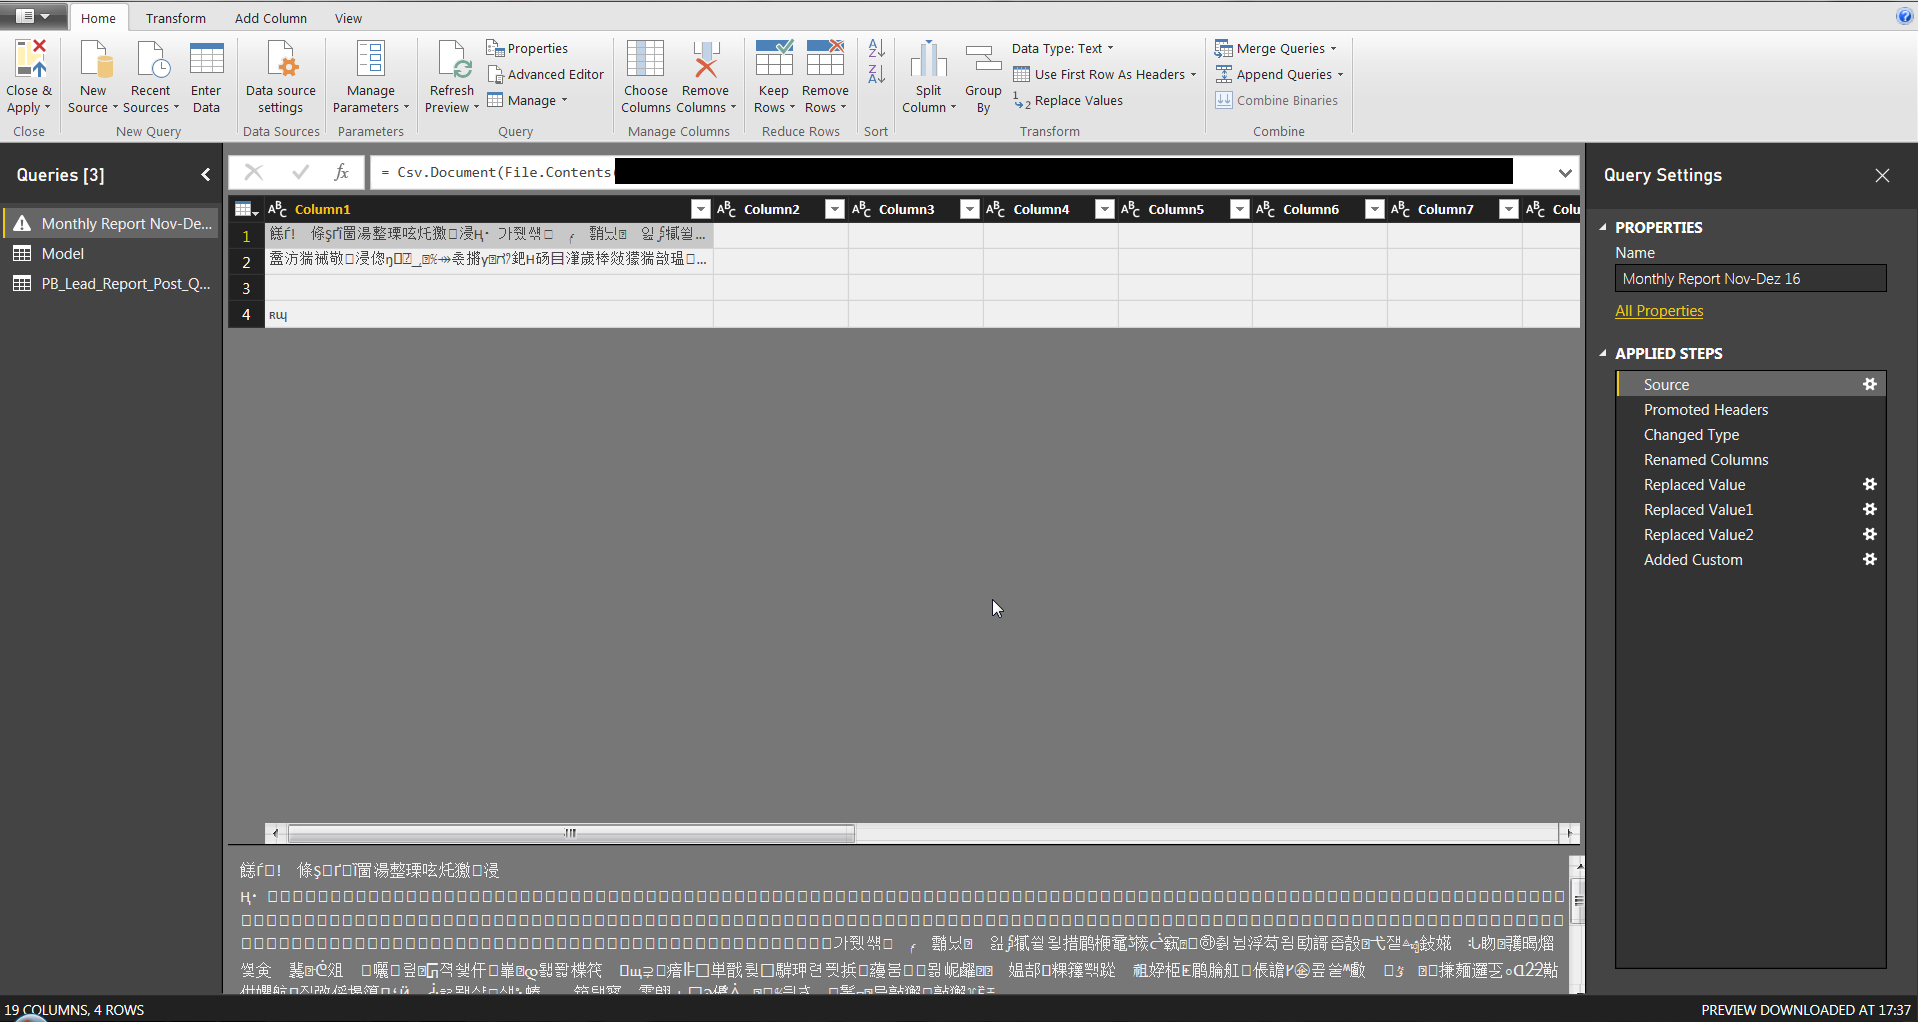Open gear settings for Added Custom step

(1870, 559)
